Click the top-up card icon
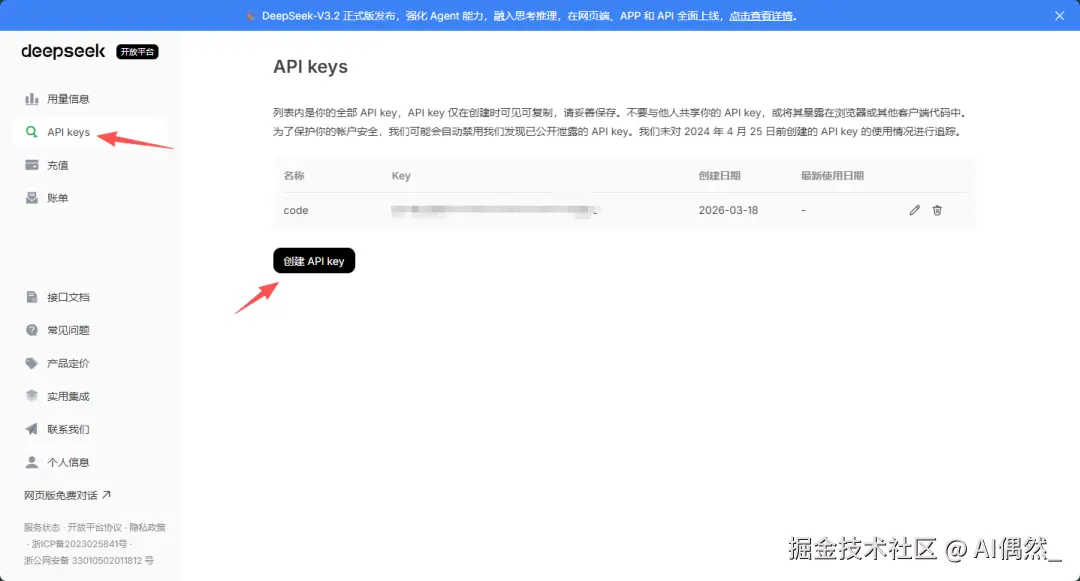Viewport: 1080px width, 581px height. 32,165
